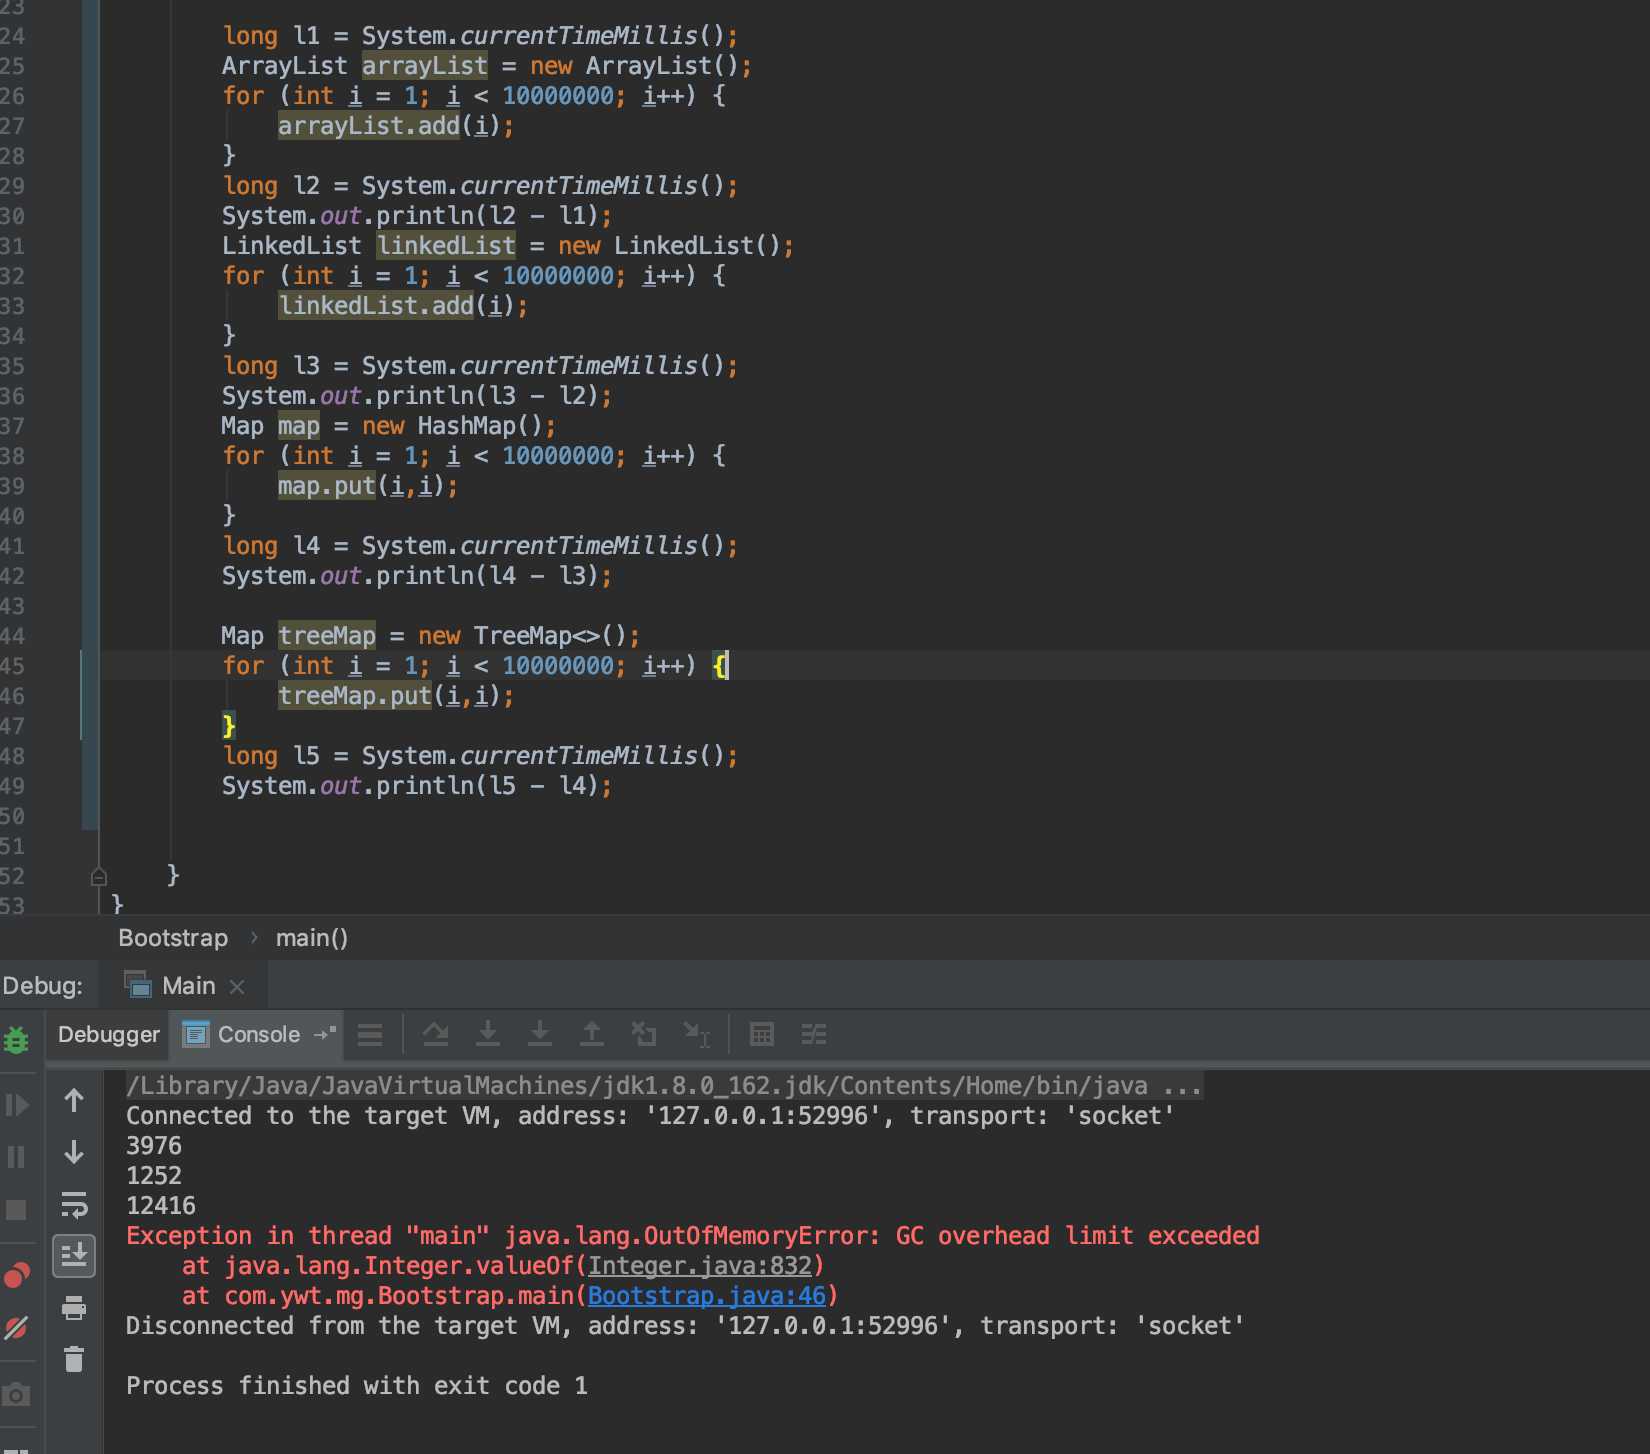Click the Step Out icon

tap(592, 1035)
